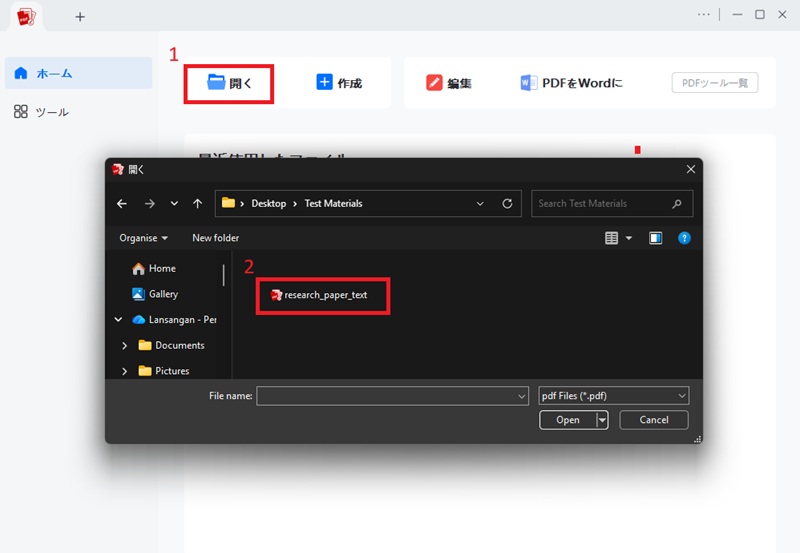The image size is (800, 553).
Task: Click the Open button in dialog
Action: pos(568,420)
